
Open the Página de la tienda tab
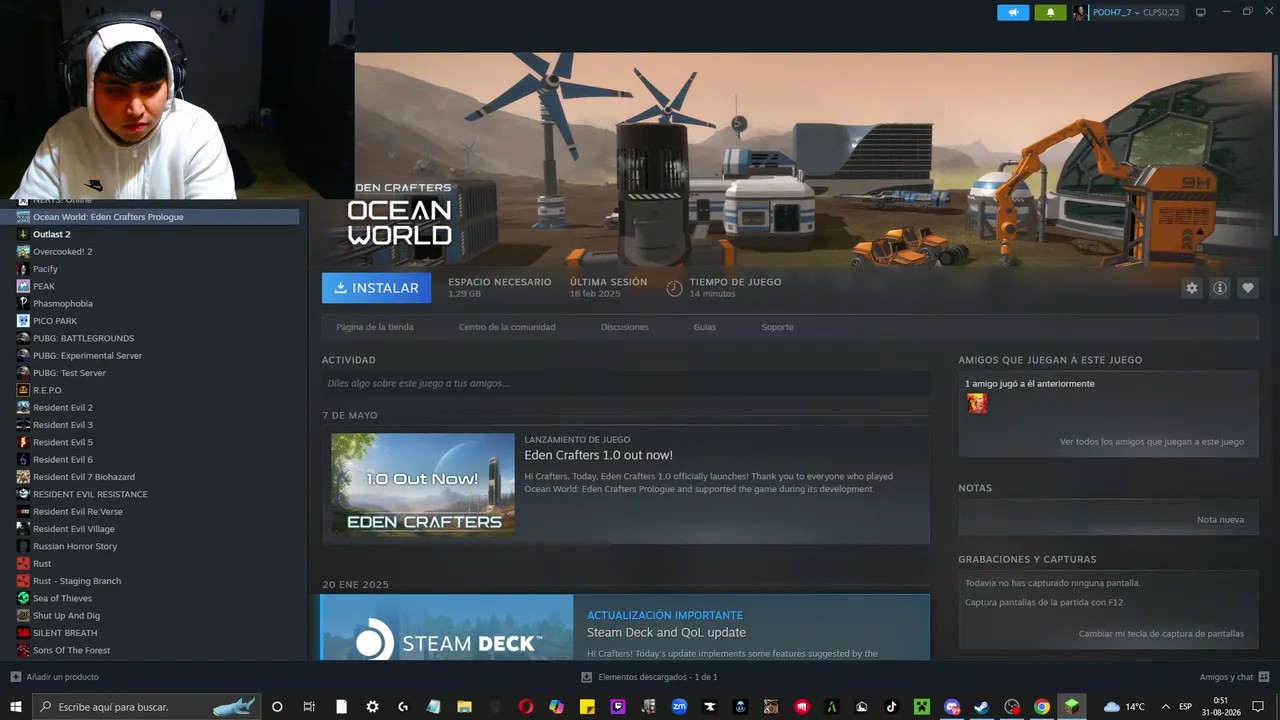click(375, 327)
